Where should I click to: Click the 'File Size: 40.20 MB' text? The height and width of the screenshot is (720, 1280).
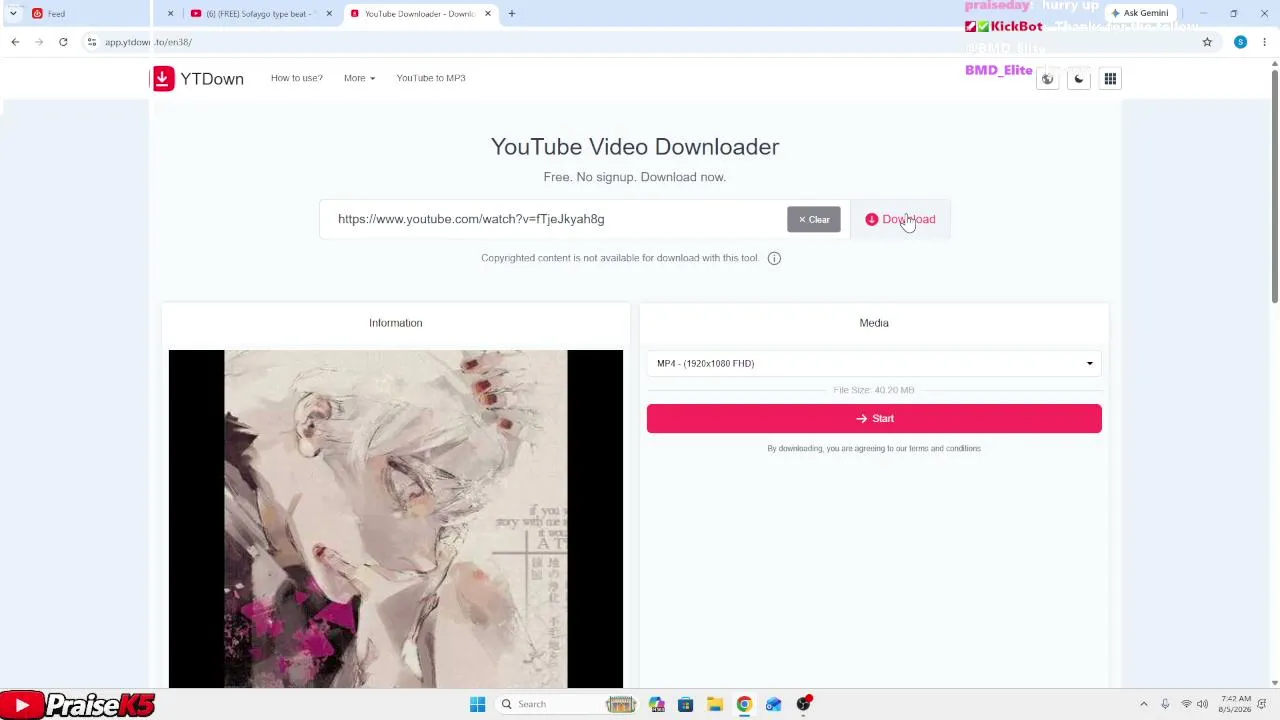(874, 390)
